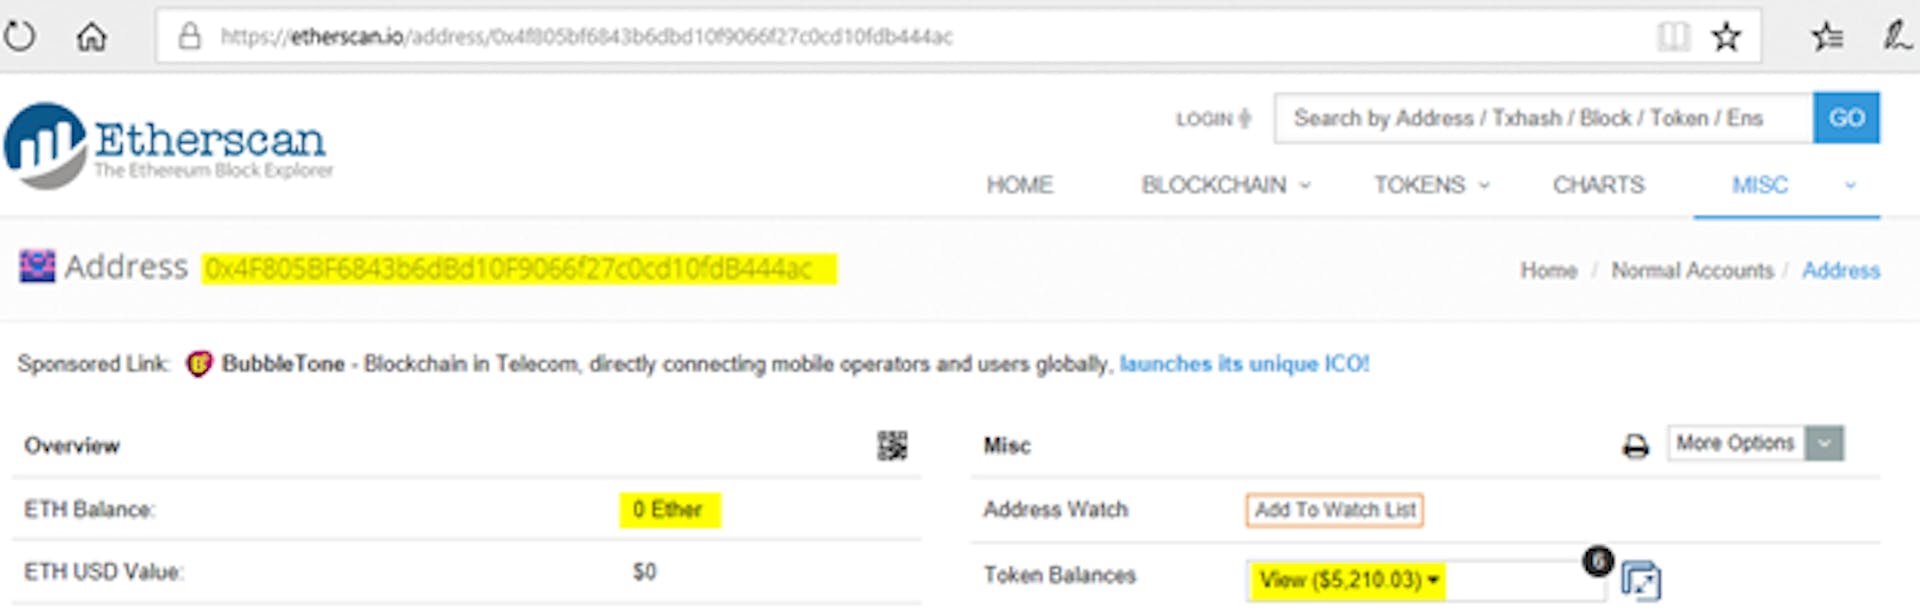Click the search by address input field

(1544, 118)
